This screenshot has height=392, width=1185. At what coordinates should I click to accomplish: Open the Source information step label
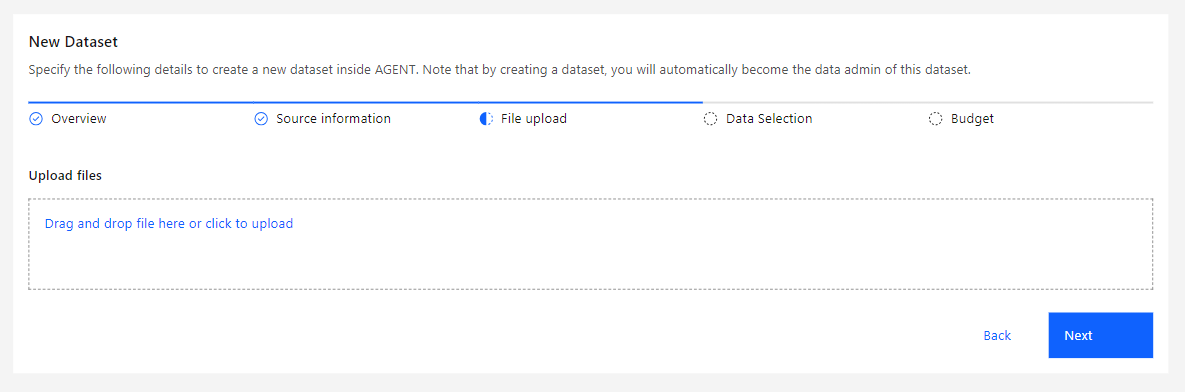333,119
